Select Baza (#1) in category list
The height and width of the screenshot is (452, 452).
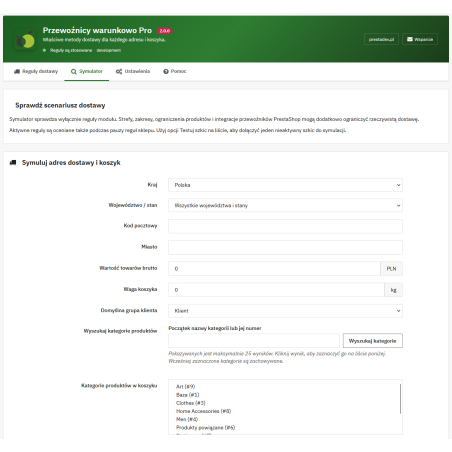coord(187,395)
